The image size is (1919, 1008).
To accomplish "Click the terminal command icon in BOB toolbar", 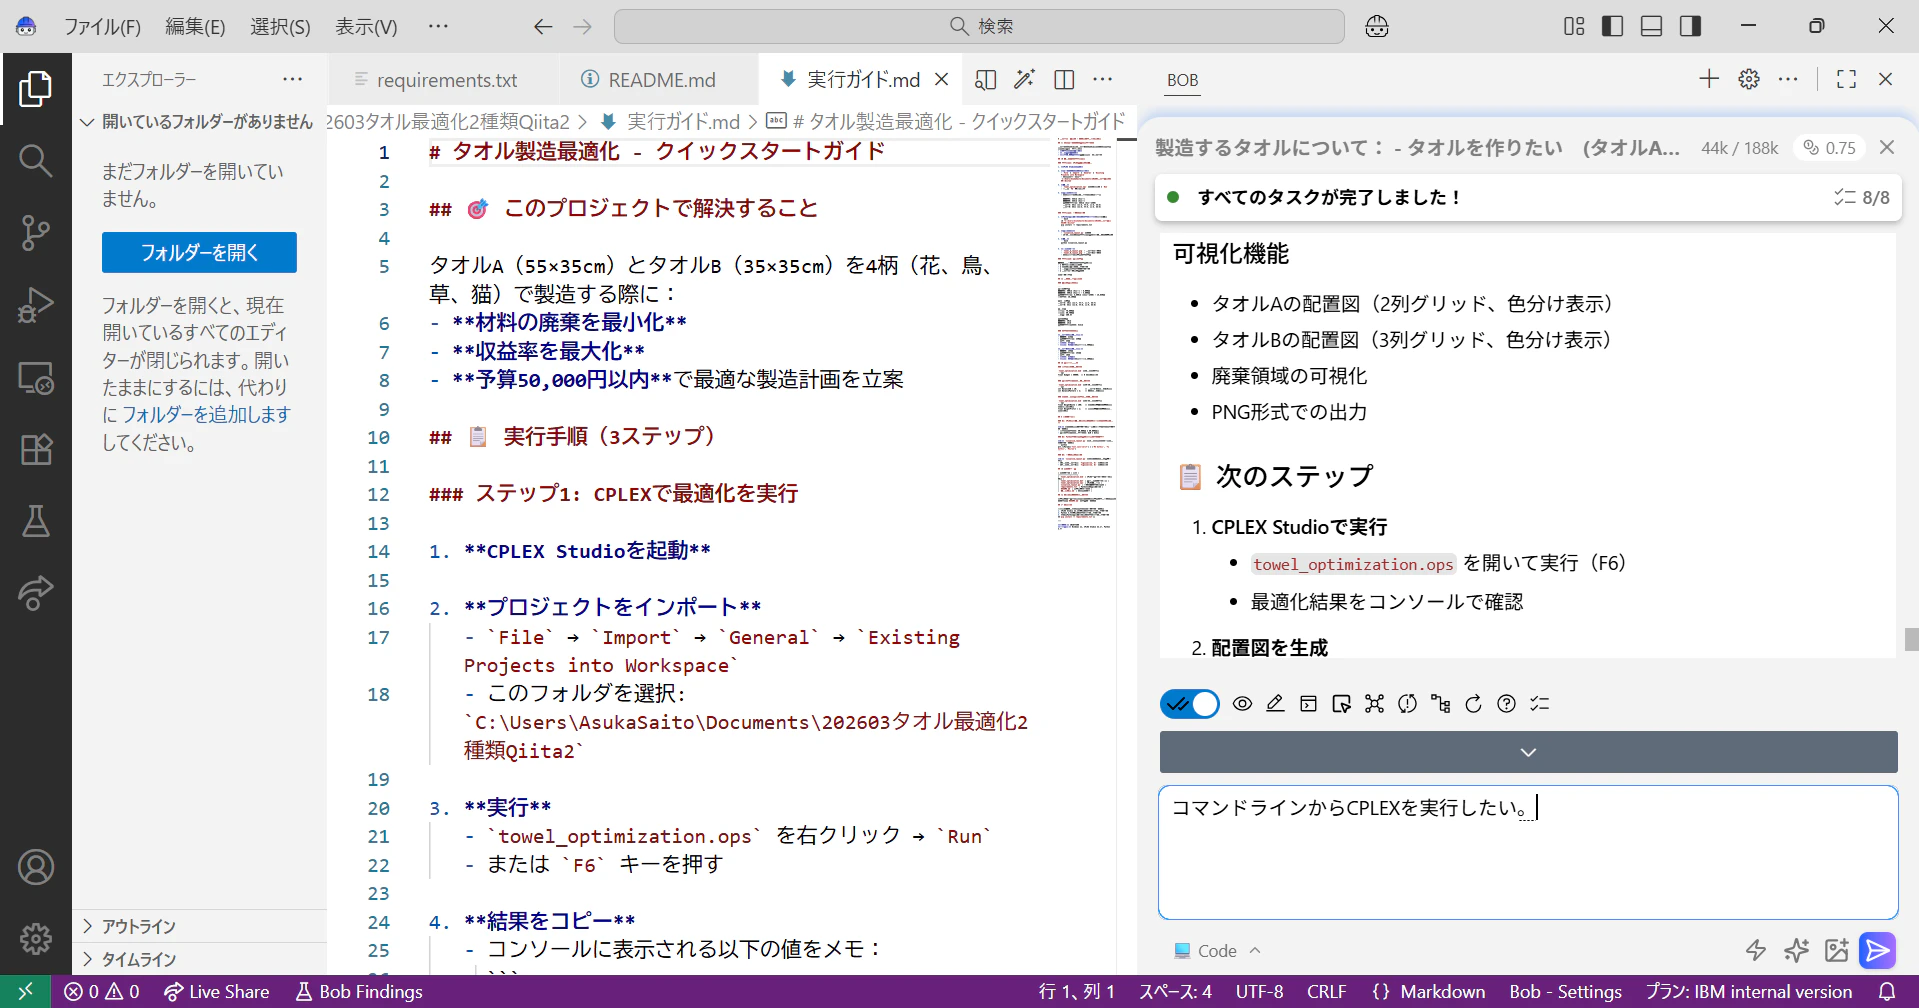I will pyautogui.click(x=1308, y=704).
